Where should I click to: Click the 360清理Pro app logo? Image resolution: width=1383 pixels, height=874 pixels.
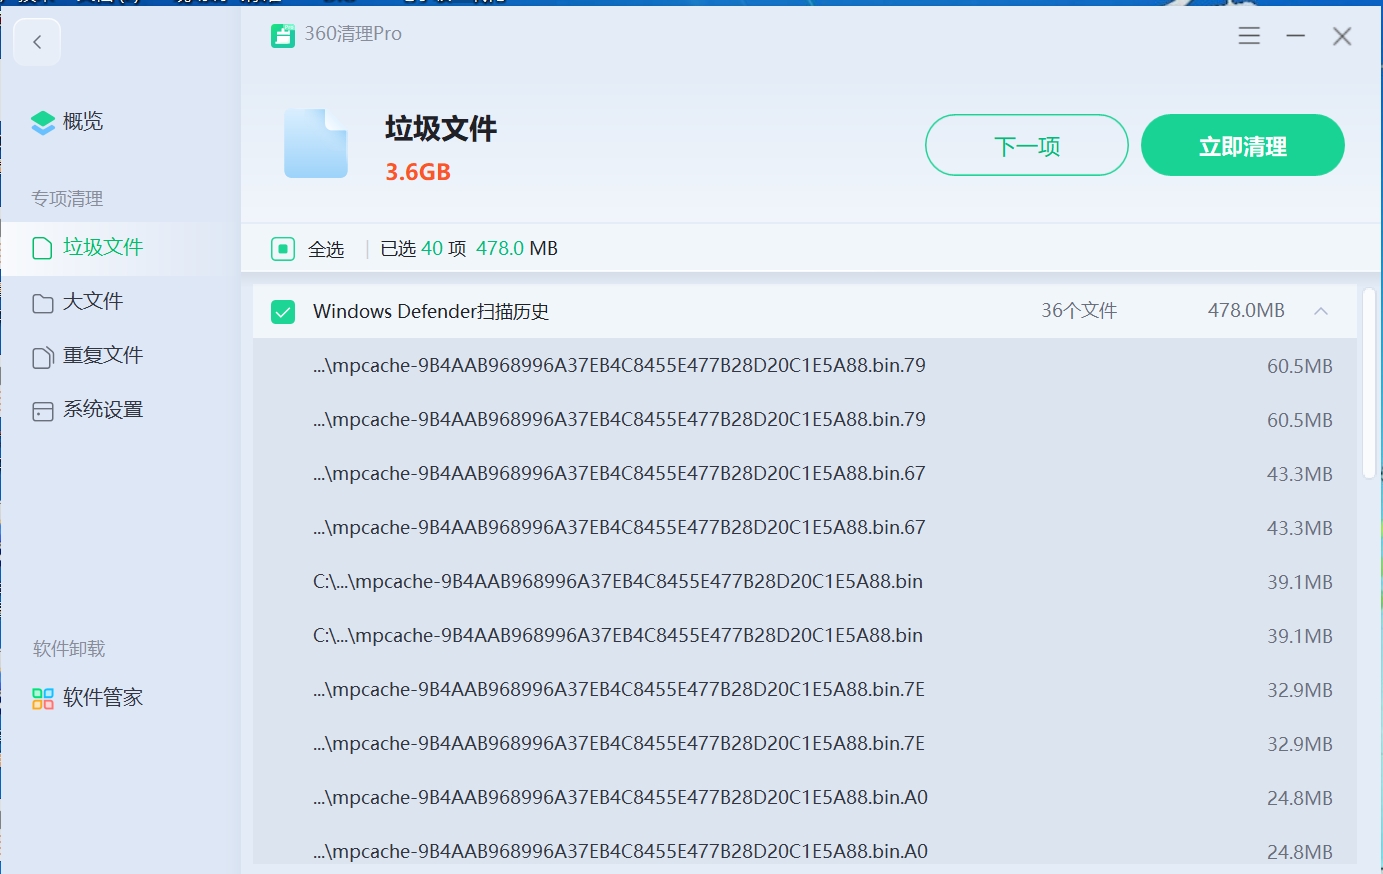pyautogui.click(x=283, y=36)
